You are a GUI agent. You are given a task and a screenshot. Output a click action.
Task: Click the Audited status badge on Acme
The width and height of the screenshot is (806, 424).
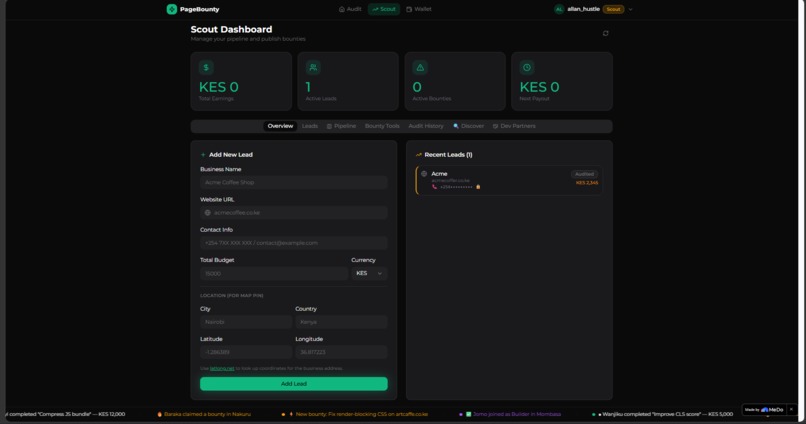tap(584, 174)
